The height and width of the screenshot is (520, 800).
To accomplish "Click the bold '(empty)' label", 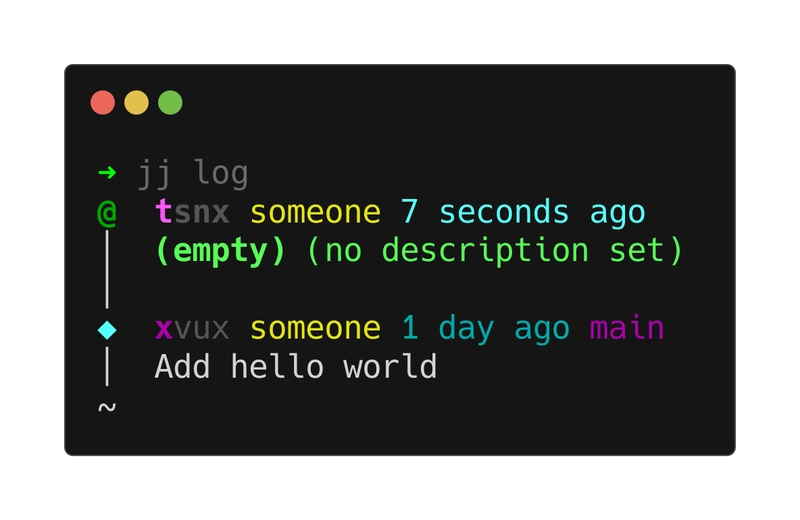I will click(220, 251).
